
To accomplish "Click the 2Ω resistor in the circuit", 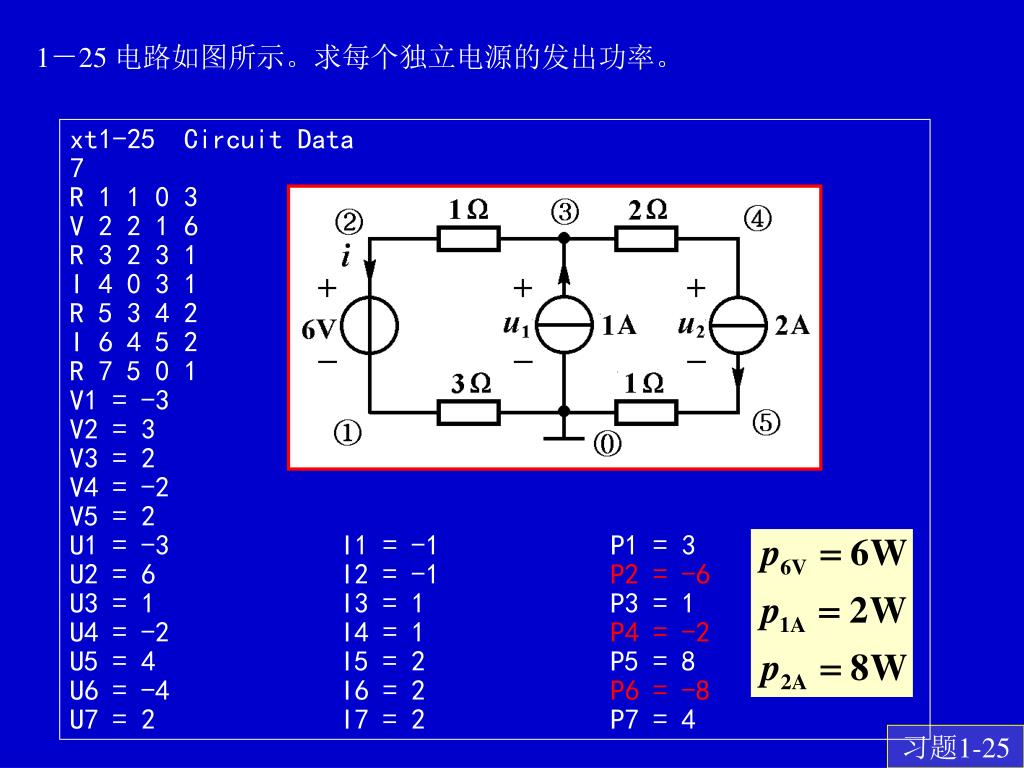I will (646, 238).
